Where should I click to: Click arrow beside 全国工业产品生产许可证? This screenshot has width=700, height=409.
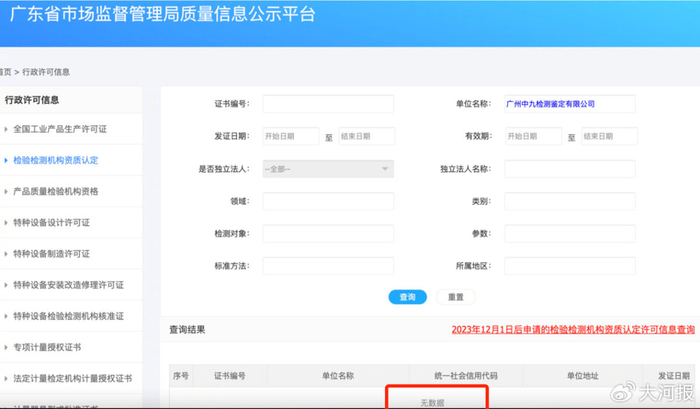tap(6, 129)
